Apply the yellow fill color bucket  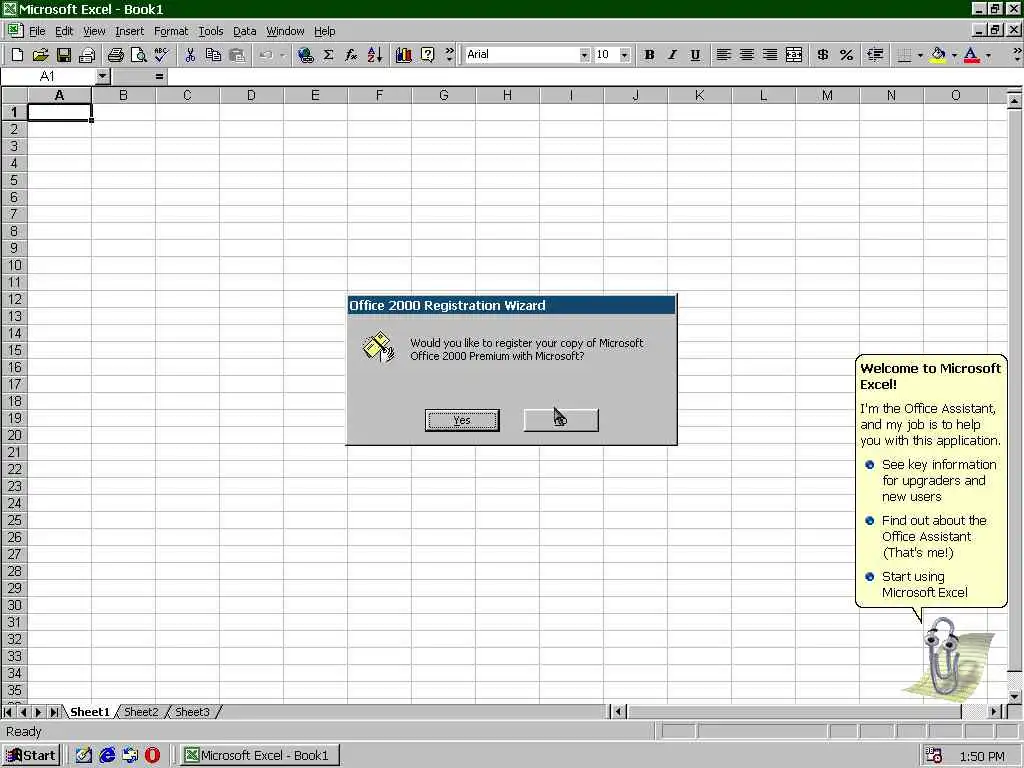click(x=938, y=56)
